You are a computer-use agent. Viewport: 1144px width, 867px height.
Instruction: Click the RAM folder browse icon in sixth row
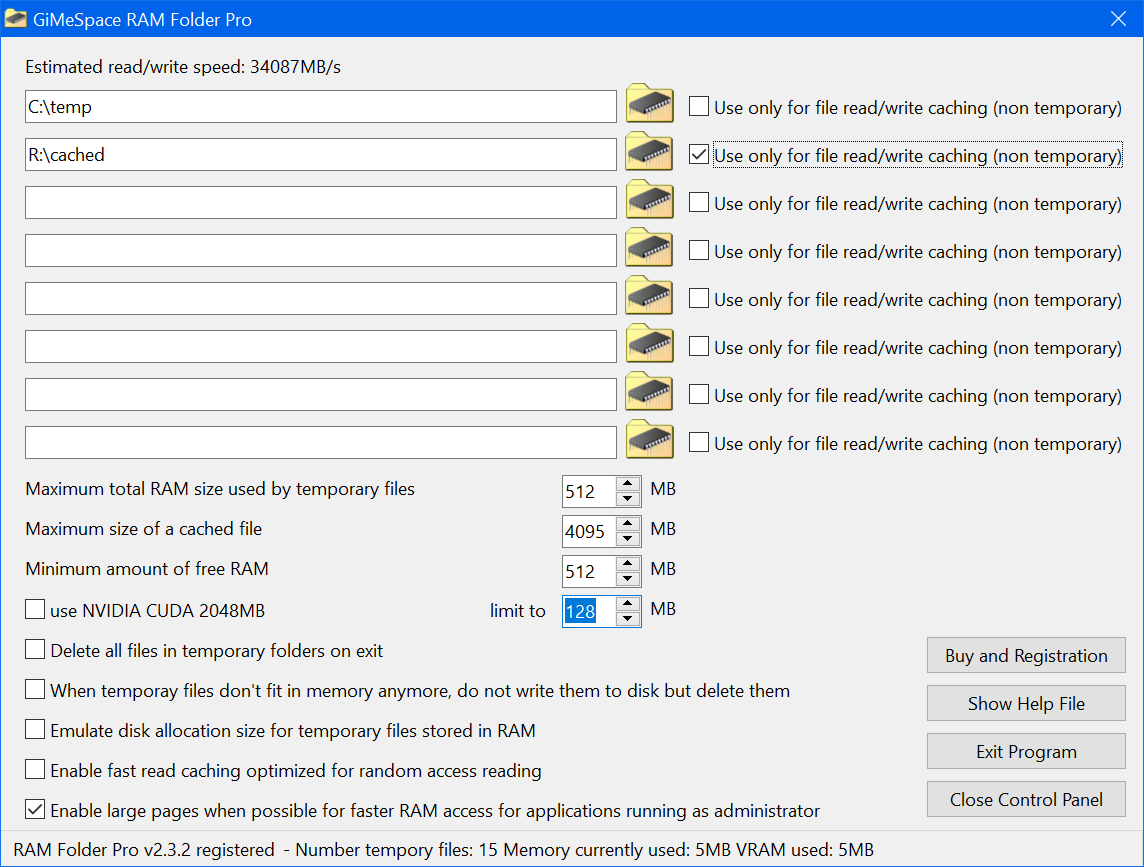649,346
